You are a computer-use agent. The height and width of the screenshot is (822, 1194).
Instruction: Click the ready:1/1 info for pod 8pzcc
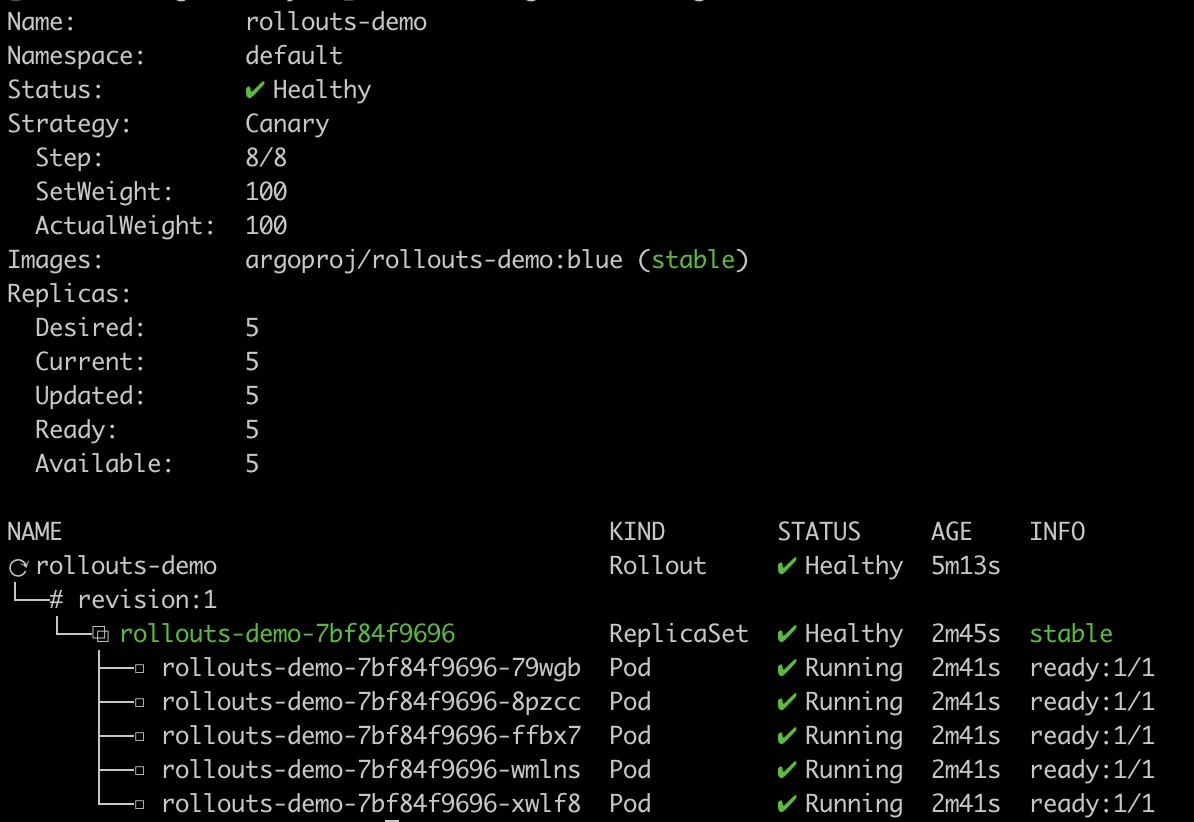coord(1092,702)
